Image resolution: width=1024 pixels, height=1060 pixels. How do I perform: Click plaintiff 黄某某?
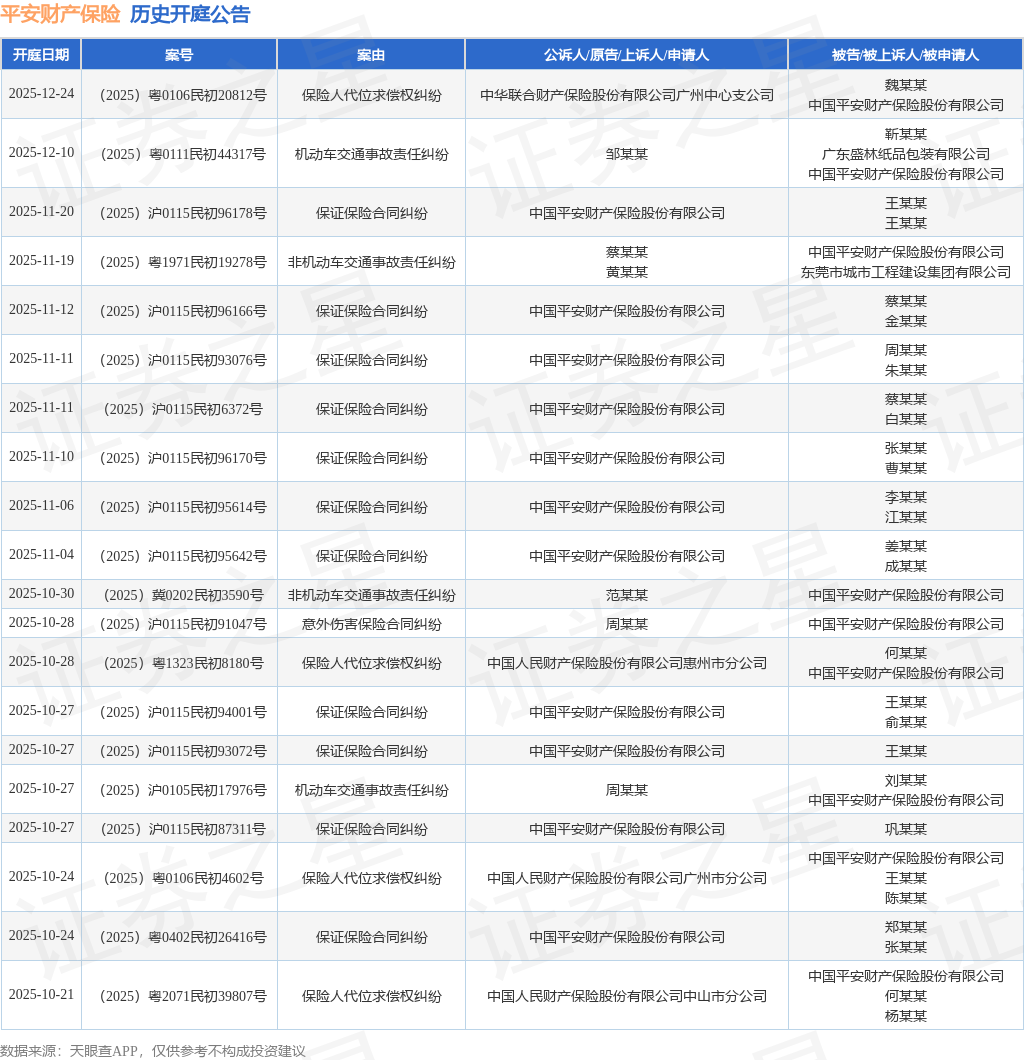[627, 272]
